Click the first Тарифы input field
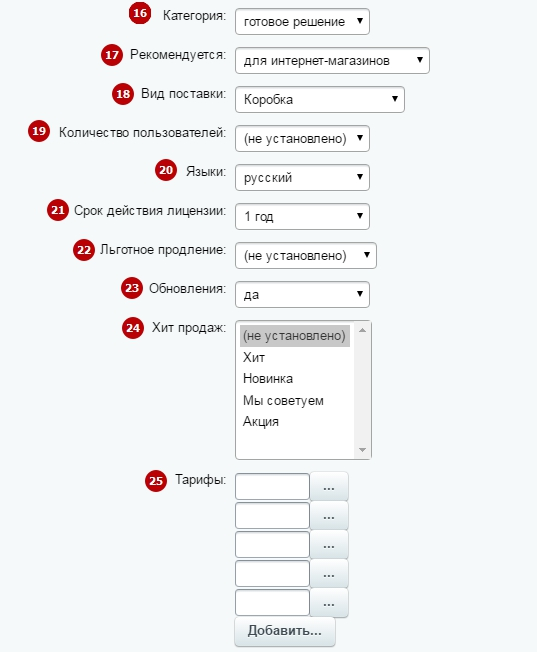This screenshot has height=652, width=537. point(272,486)
